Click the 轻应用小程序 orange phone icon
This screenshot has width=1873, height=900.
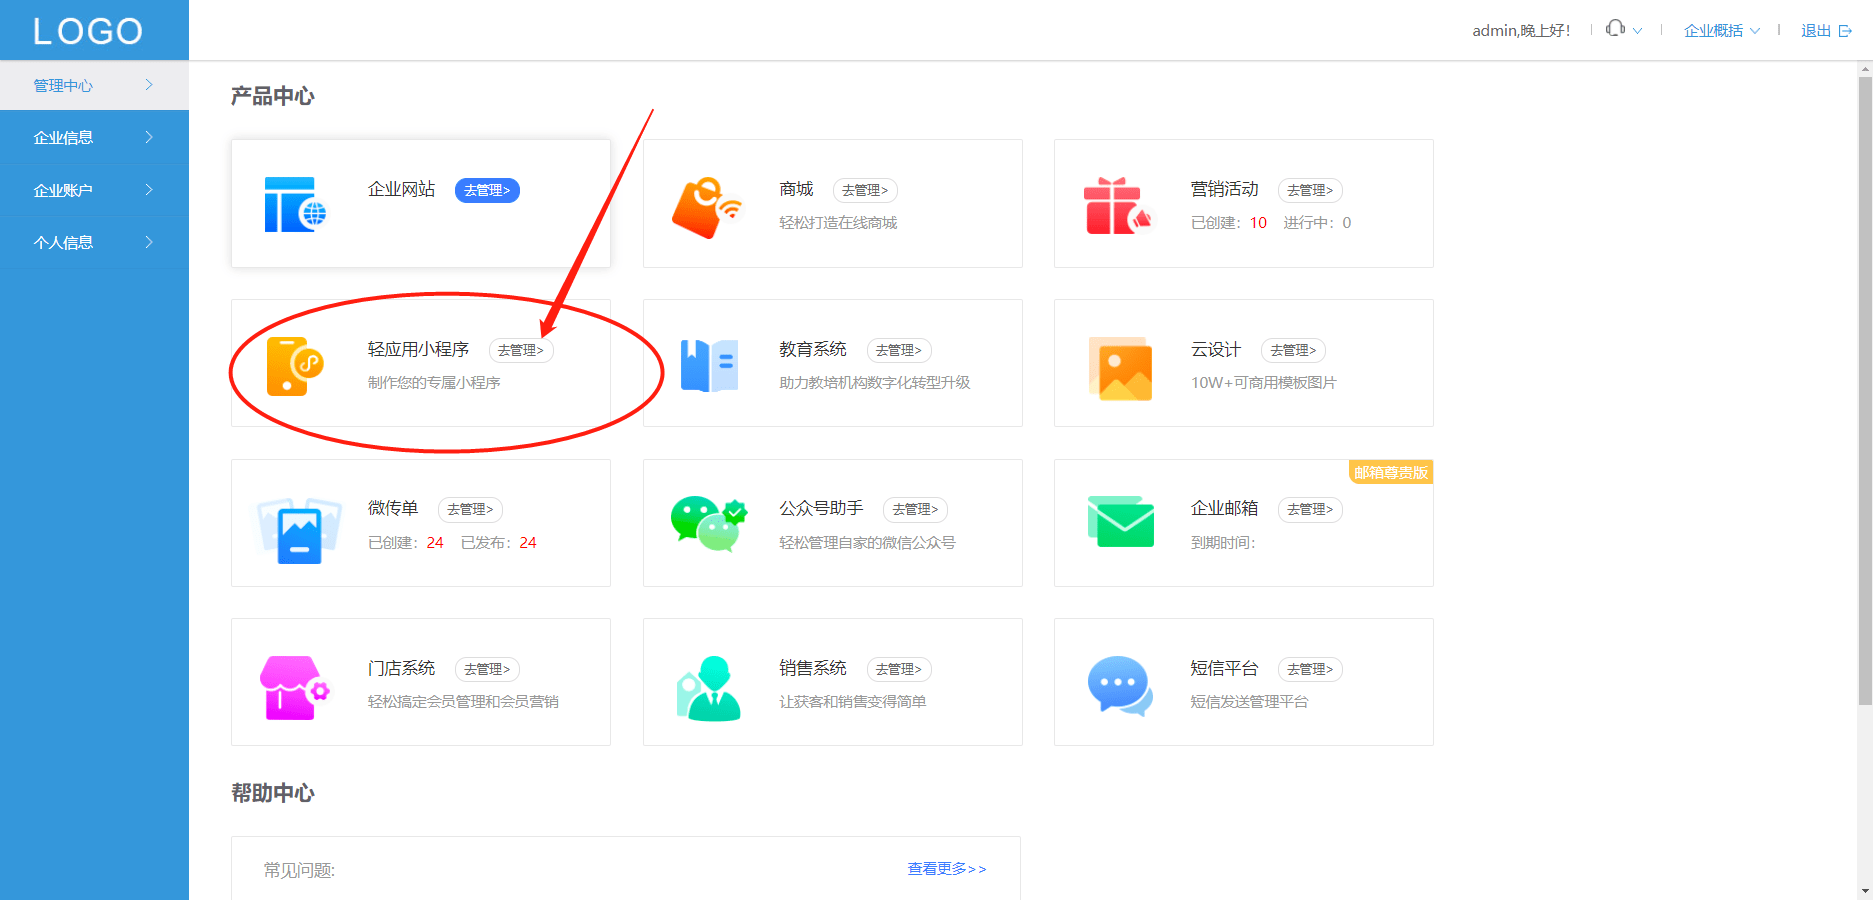pyautogui.click(x=295, y=366)
